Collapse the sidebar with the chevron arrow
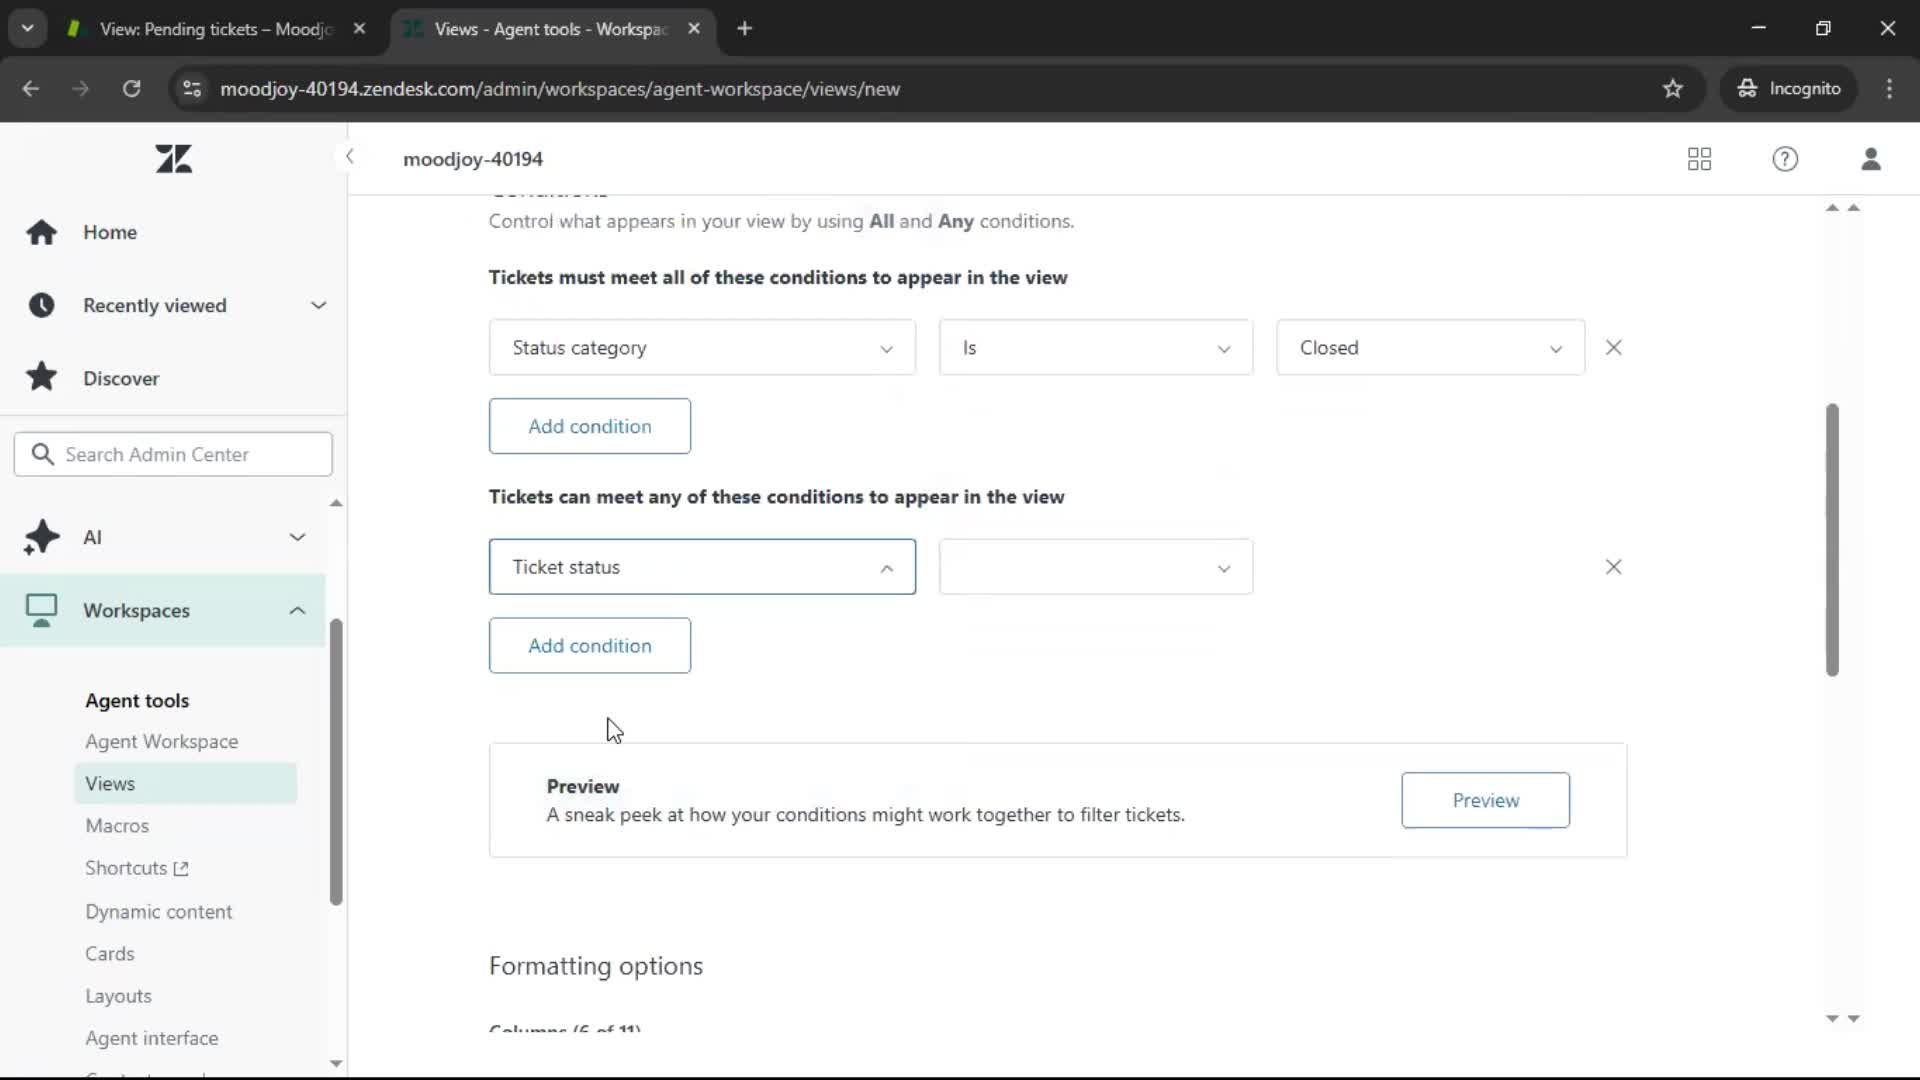The image size is (1920, 1080). [x=349, y=156]
